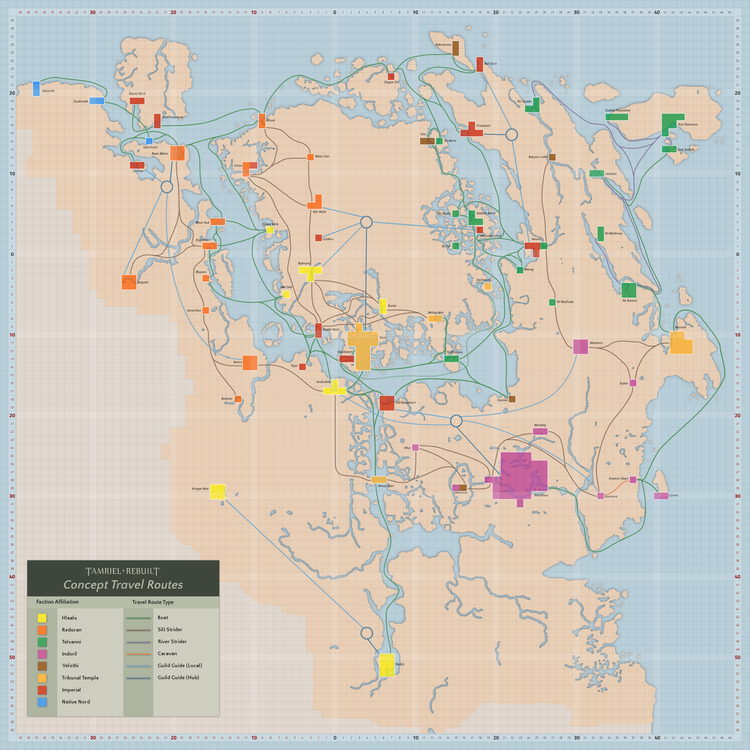
Task: Click the Faction Affiliation legend heading
Action: (x=57, y=602)
